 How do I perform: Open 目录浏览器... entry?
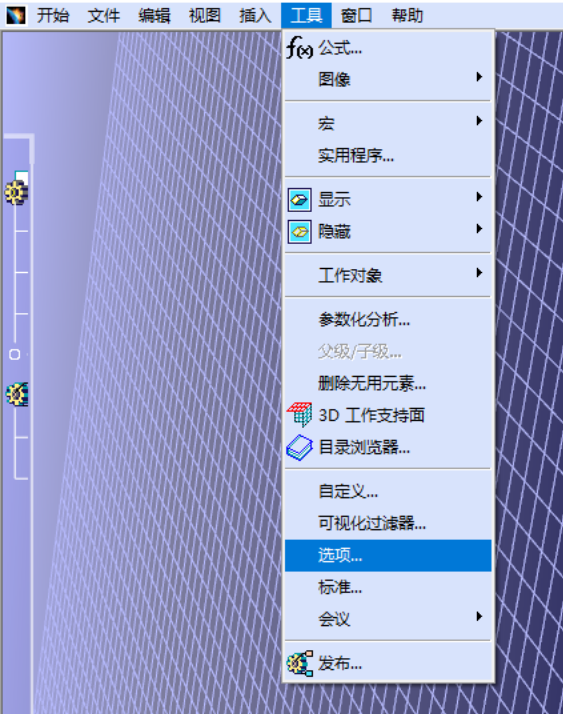coord(388,447)
